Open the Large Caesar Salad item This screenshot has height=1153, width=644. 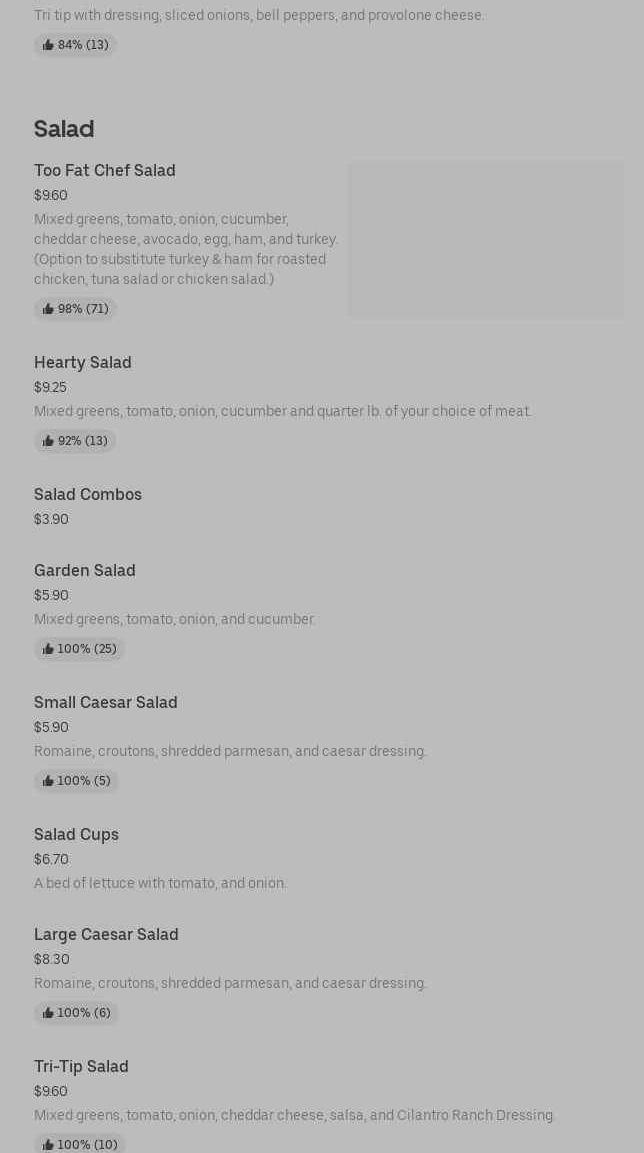coord(106,935)
